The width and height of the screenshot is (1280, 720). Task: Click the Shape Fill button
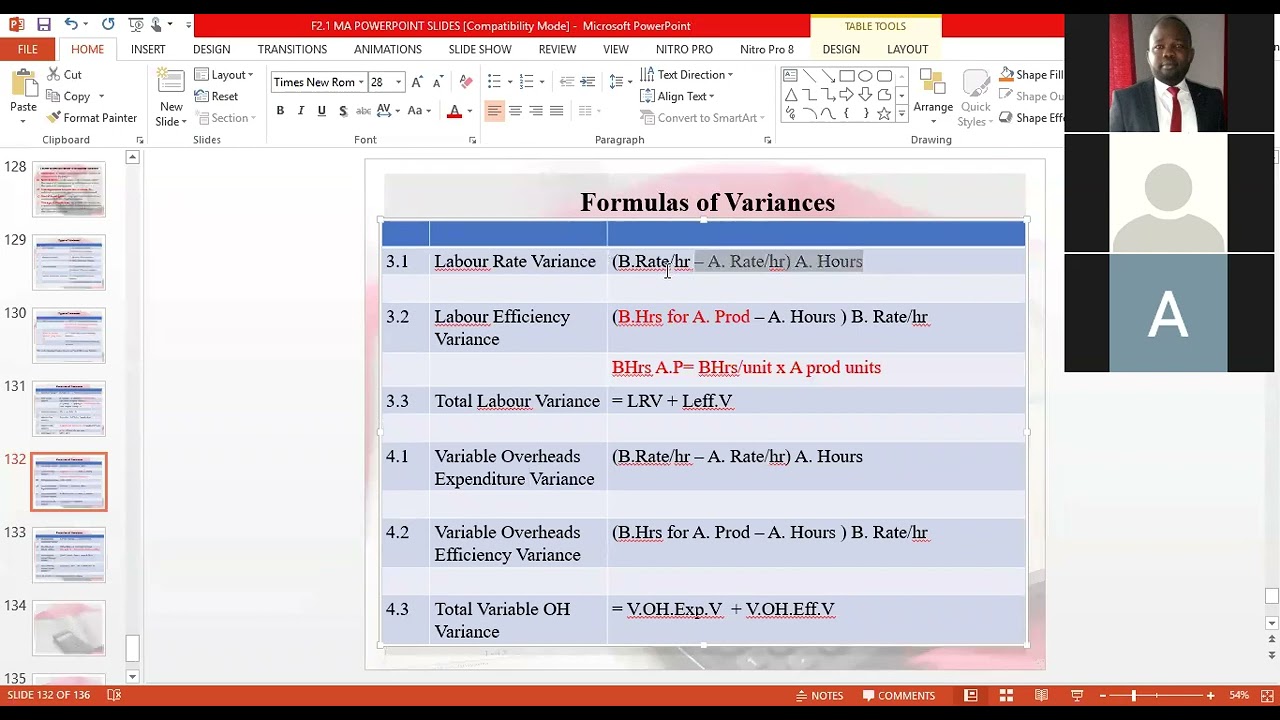point(1030,75)
